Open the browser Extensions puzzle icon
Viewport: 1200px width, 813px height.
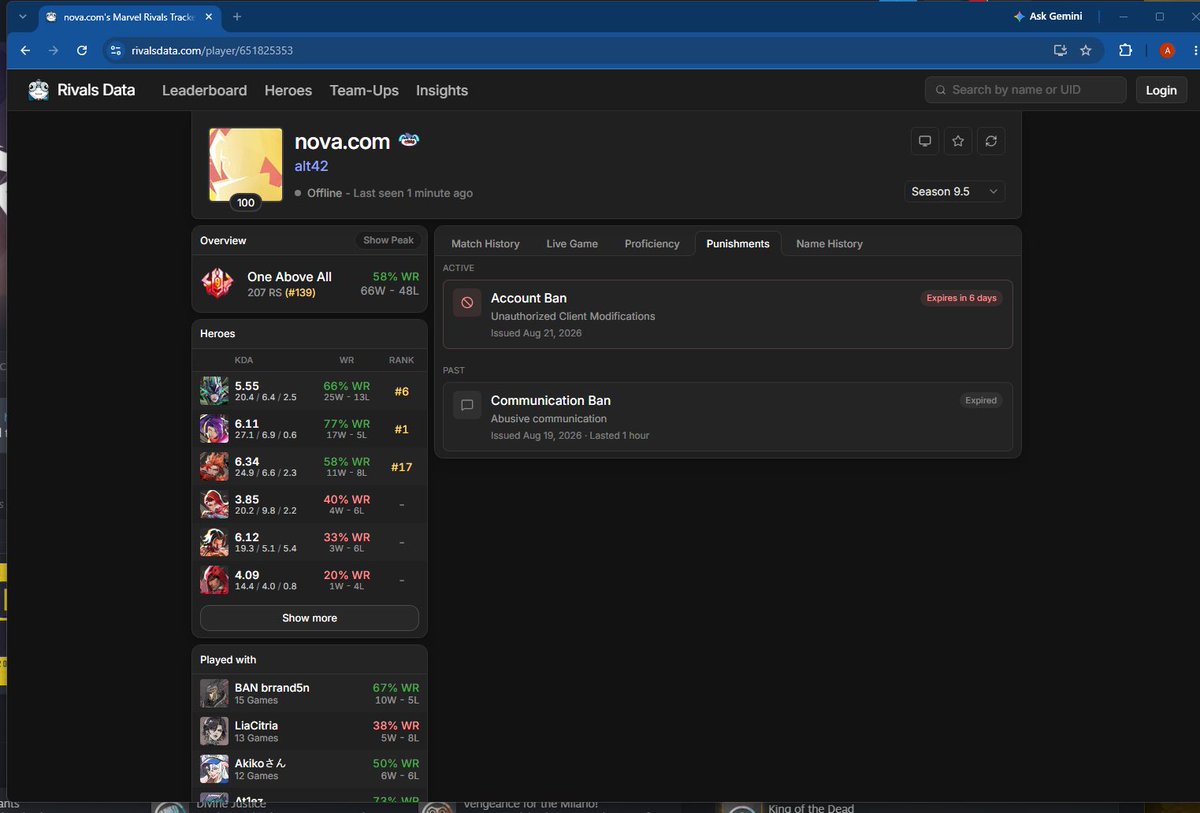point(1125,50)
